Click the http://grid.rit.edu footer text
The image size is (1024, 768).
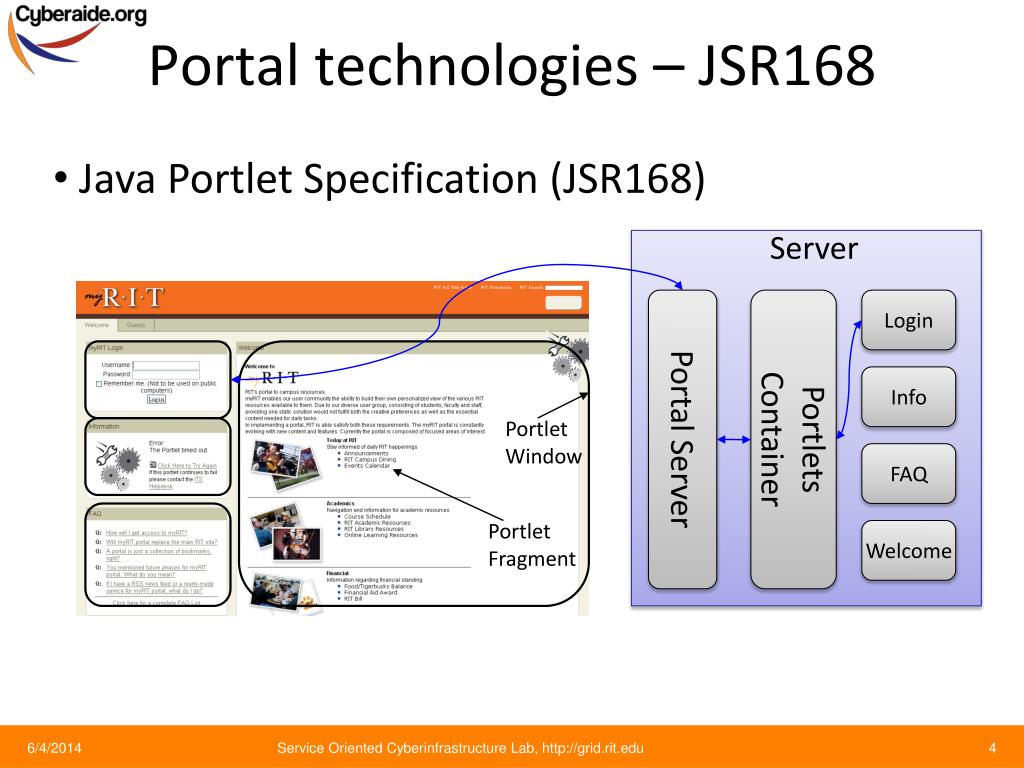click(593, 748)
